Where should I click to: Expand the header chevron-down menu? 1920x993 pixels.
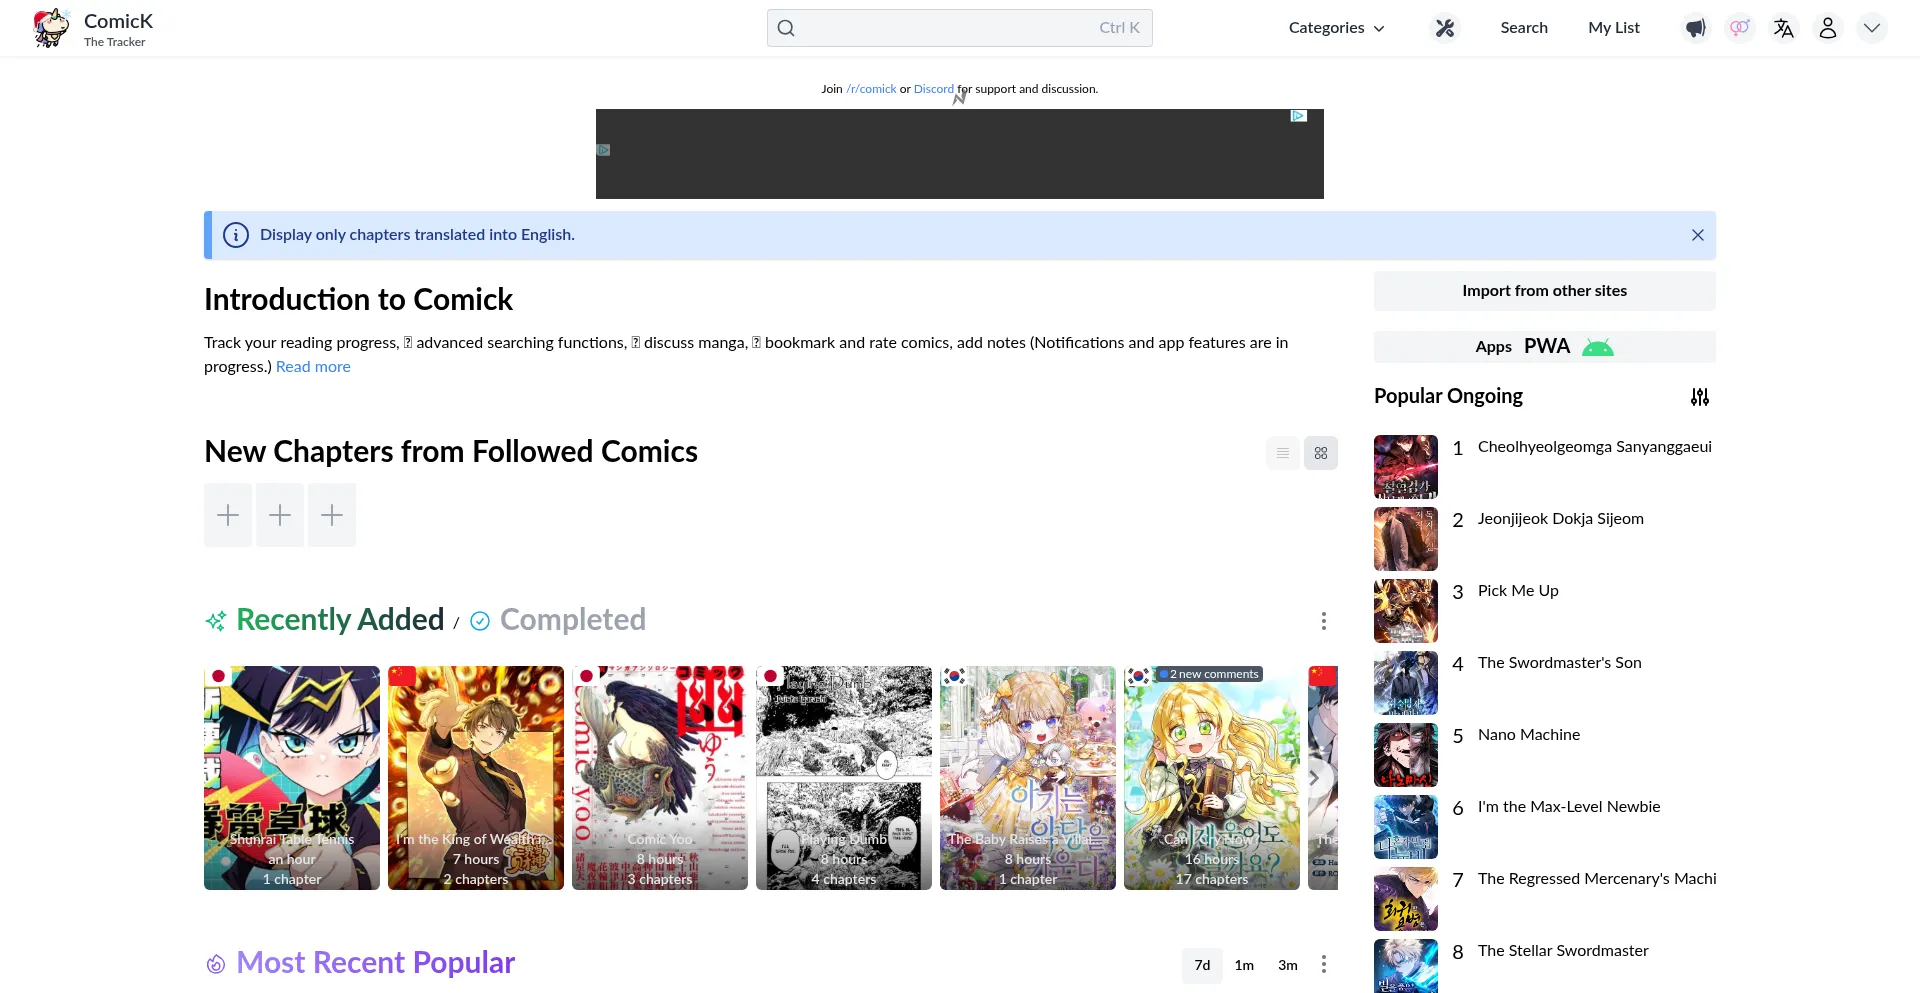click(x=1872, y=28)
